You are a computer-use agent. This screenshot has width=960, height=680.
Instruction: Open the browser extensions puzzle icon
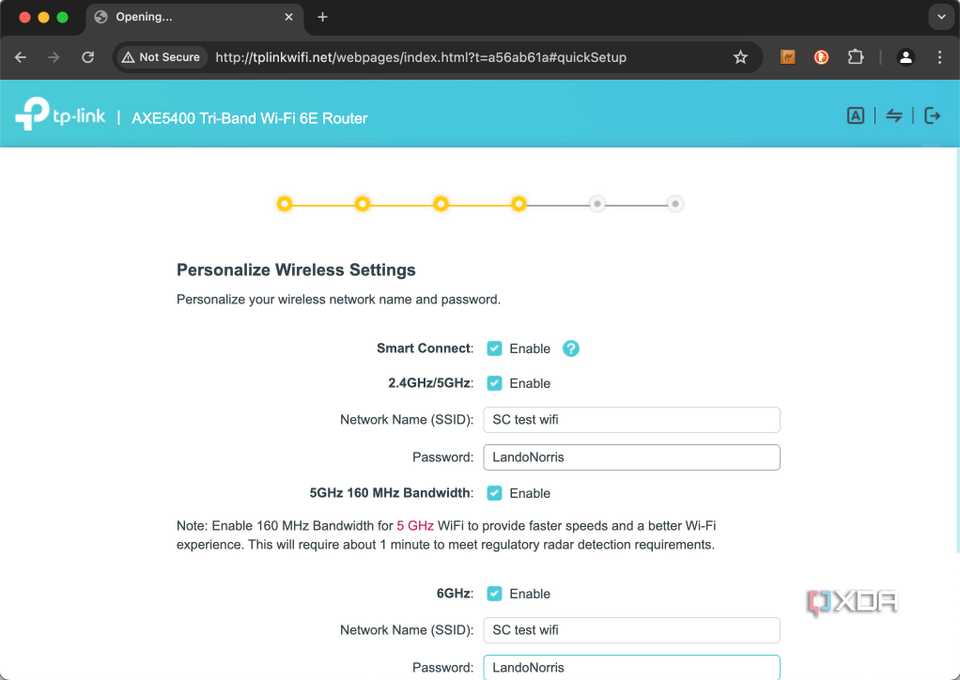click(x=855, y=57)
